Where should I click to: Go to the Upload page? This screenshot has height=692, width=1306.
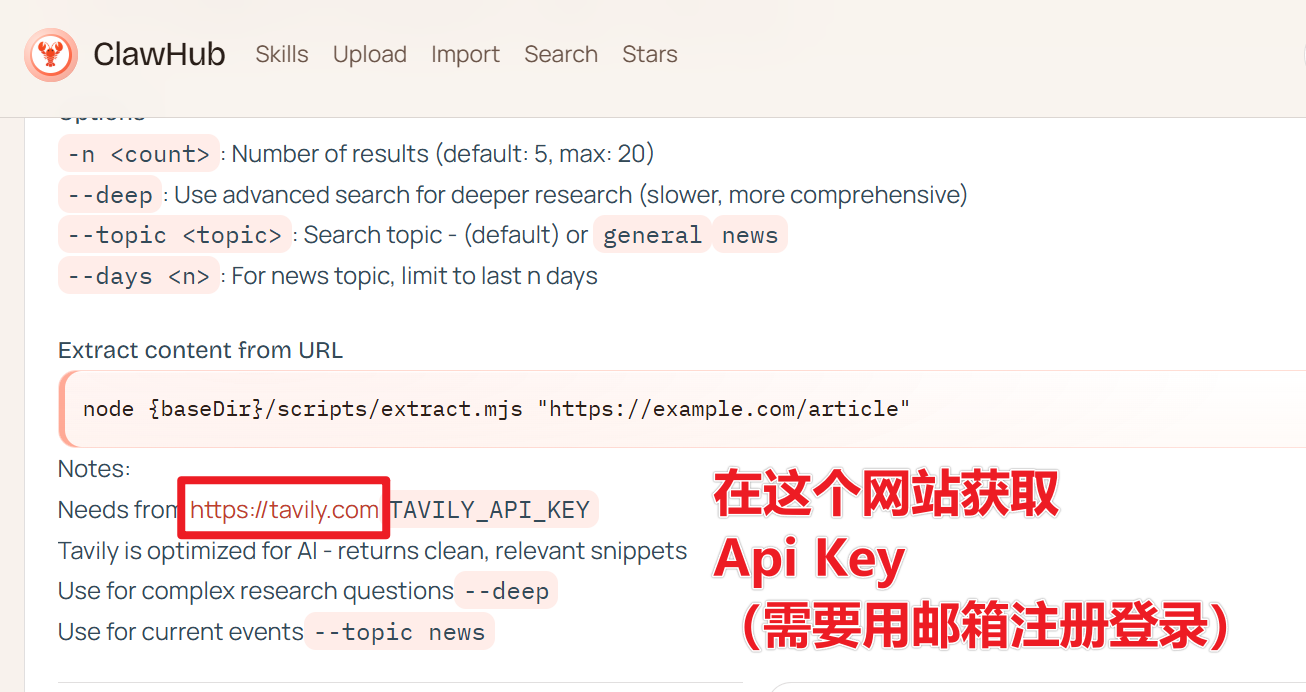tap(370, 54)
